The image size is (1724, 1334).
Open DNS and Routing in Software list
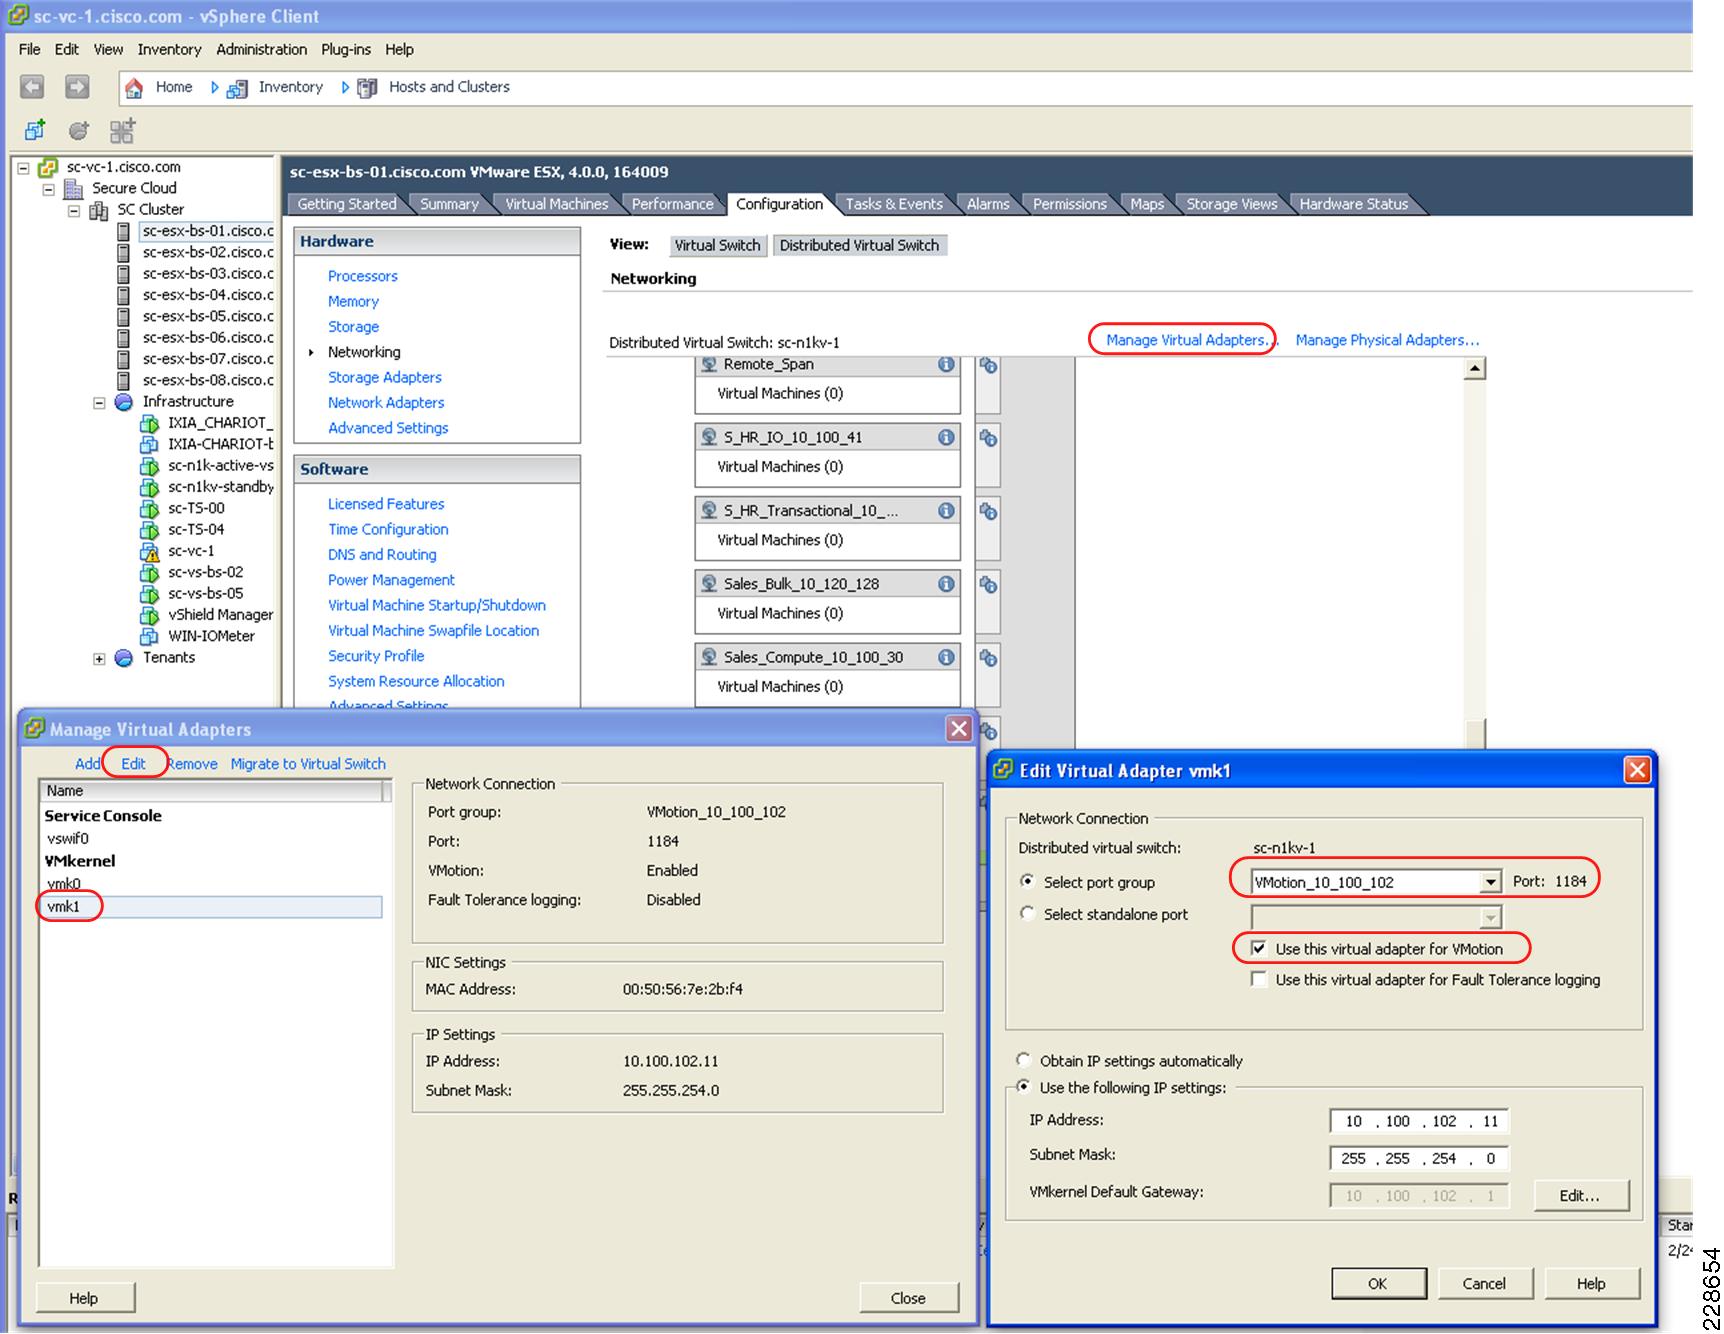382,555
